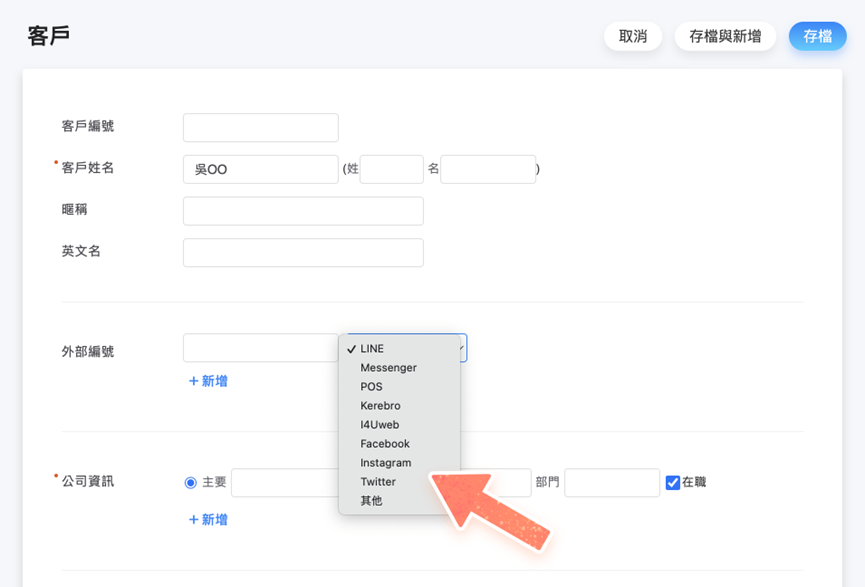Click the 客戶姓名 field containing 吳OO
The width and height of the screenshot is (865, 587).
coord(260,170)
